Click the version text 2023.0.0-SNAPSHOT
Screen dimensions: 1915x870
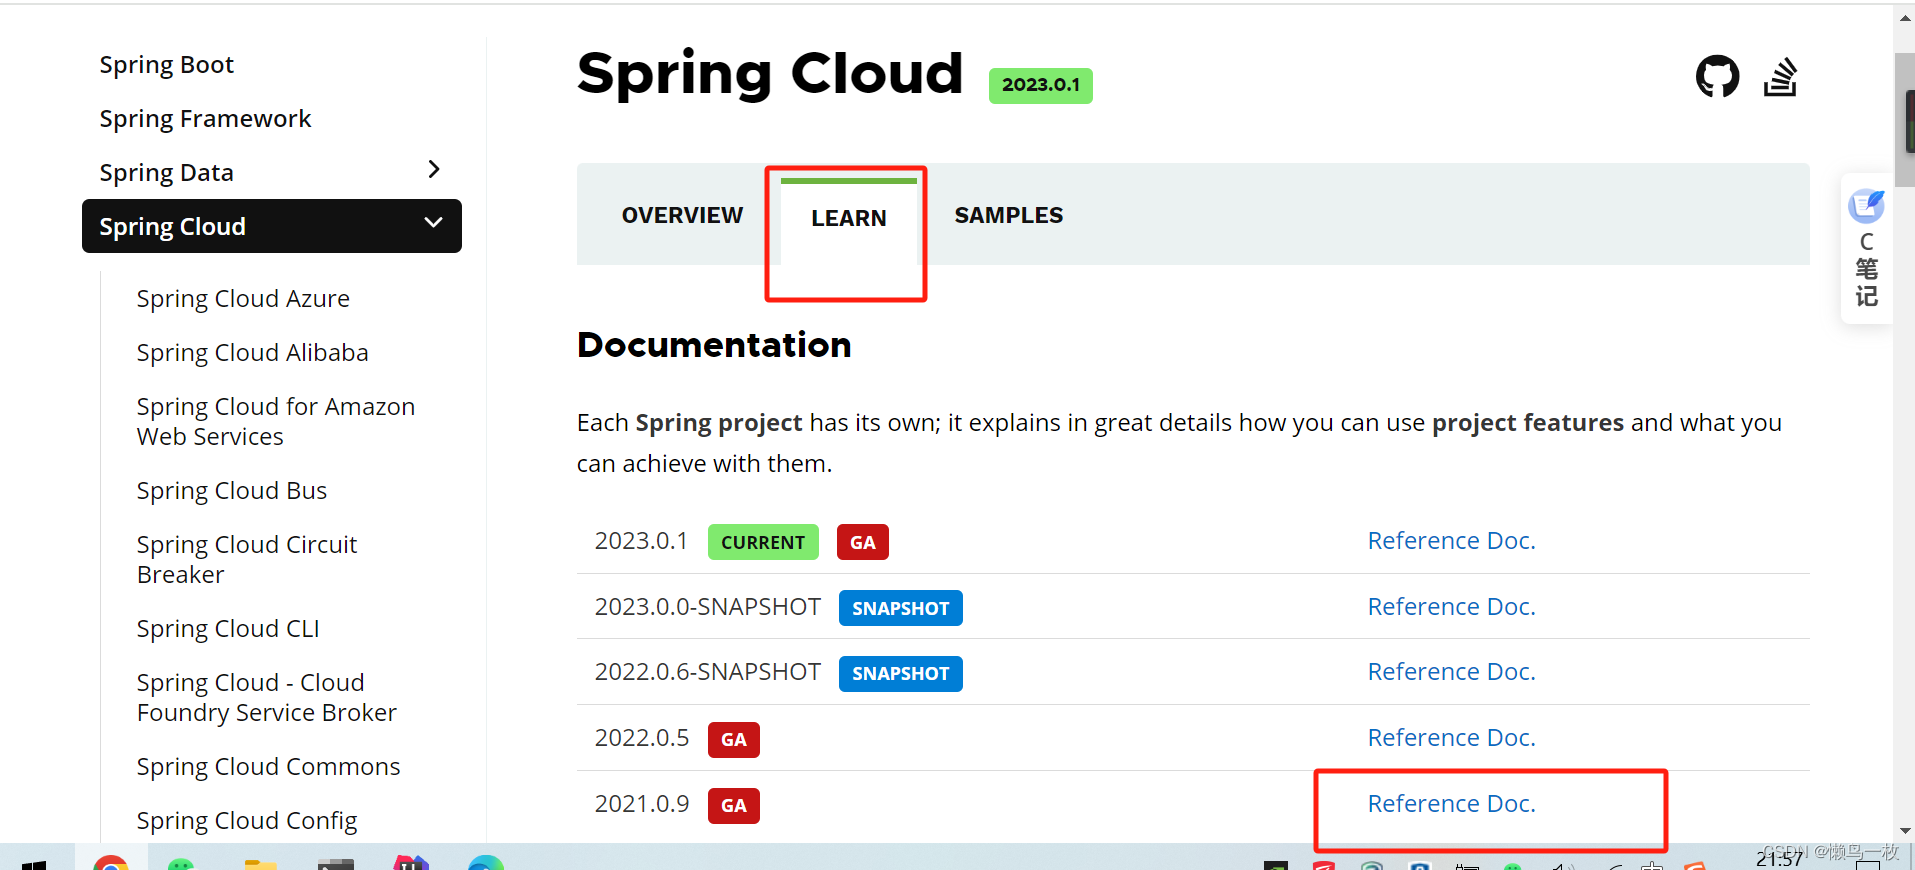(x=707, y=607)
